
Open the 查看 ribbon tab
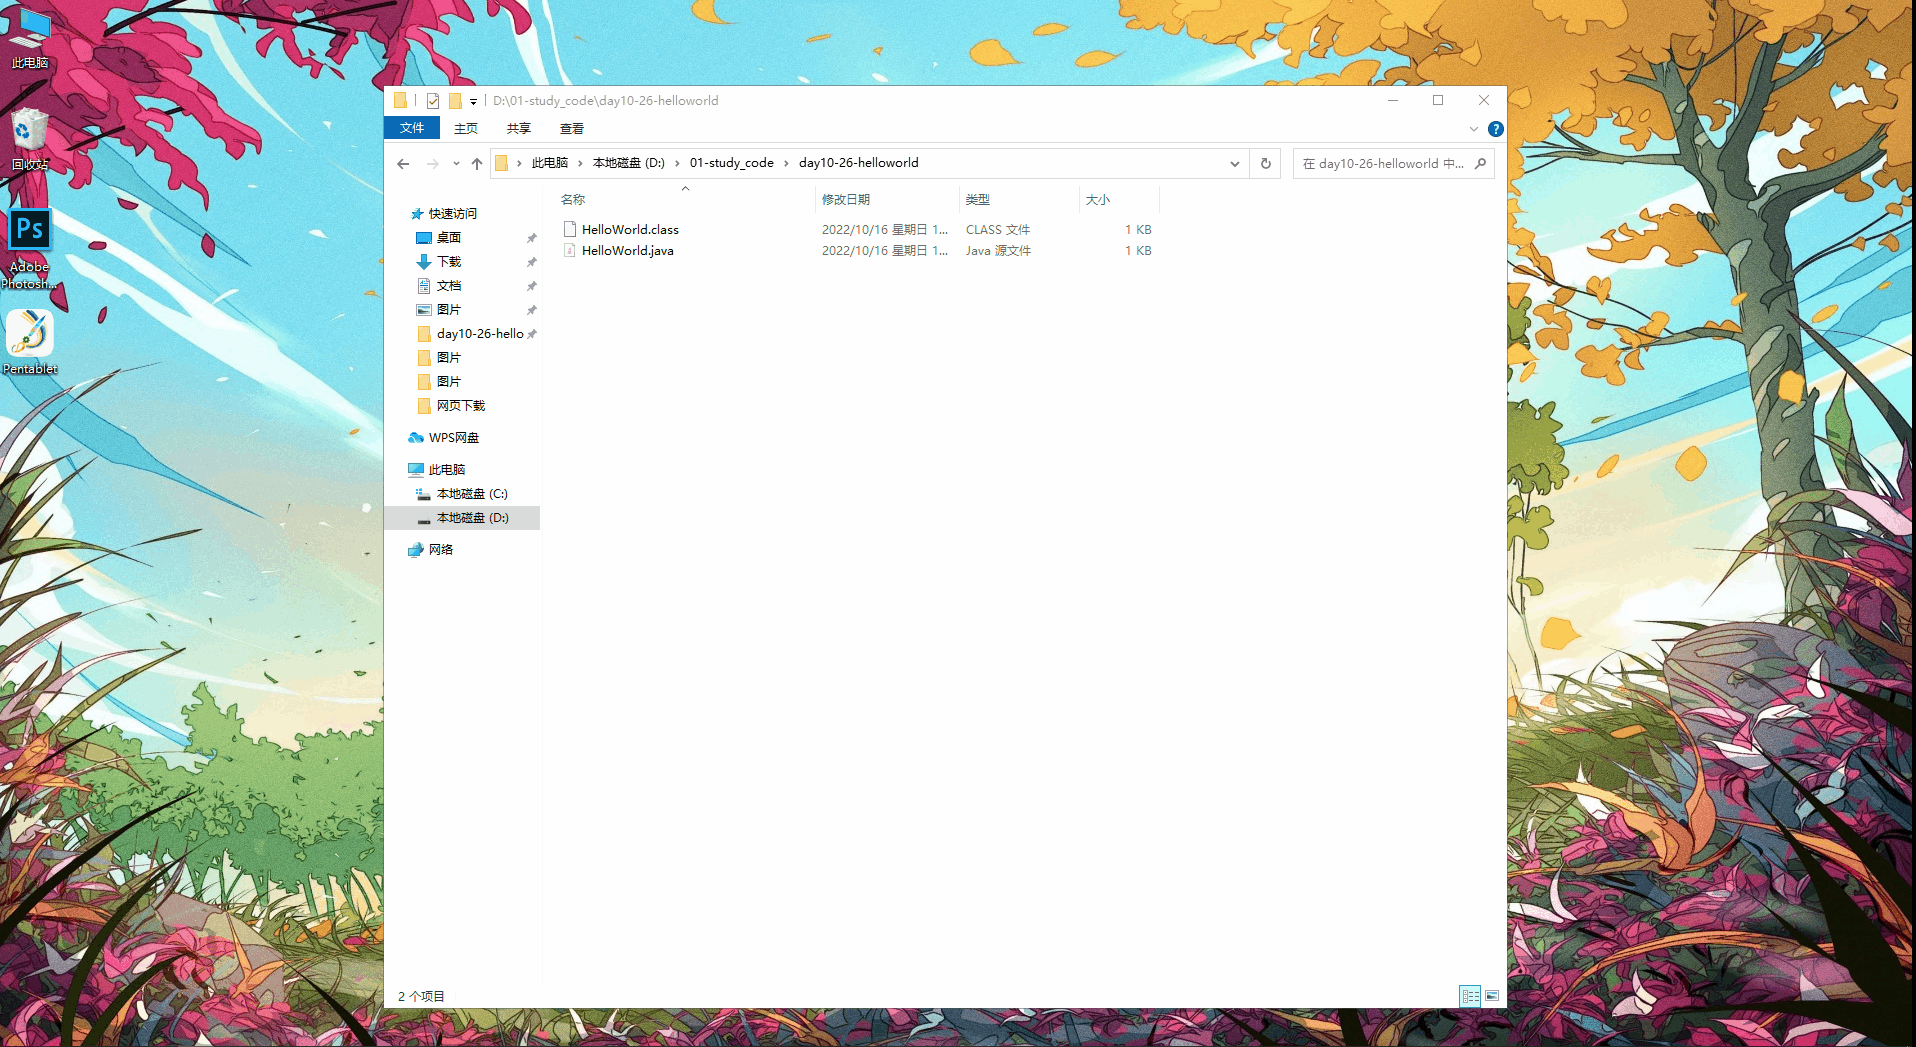pyautogui.click(x=572, y=128)
